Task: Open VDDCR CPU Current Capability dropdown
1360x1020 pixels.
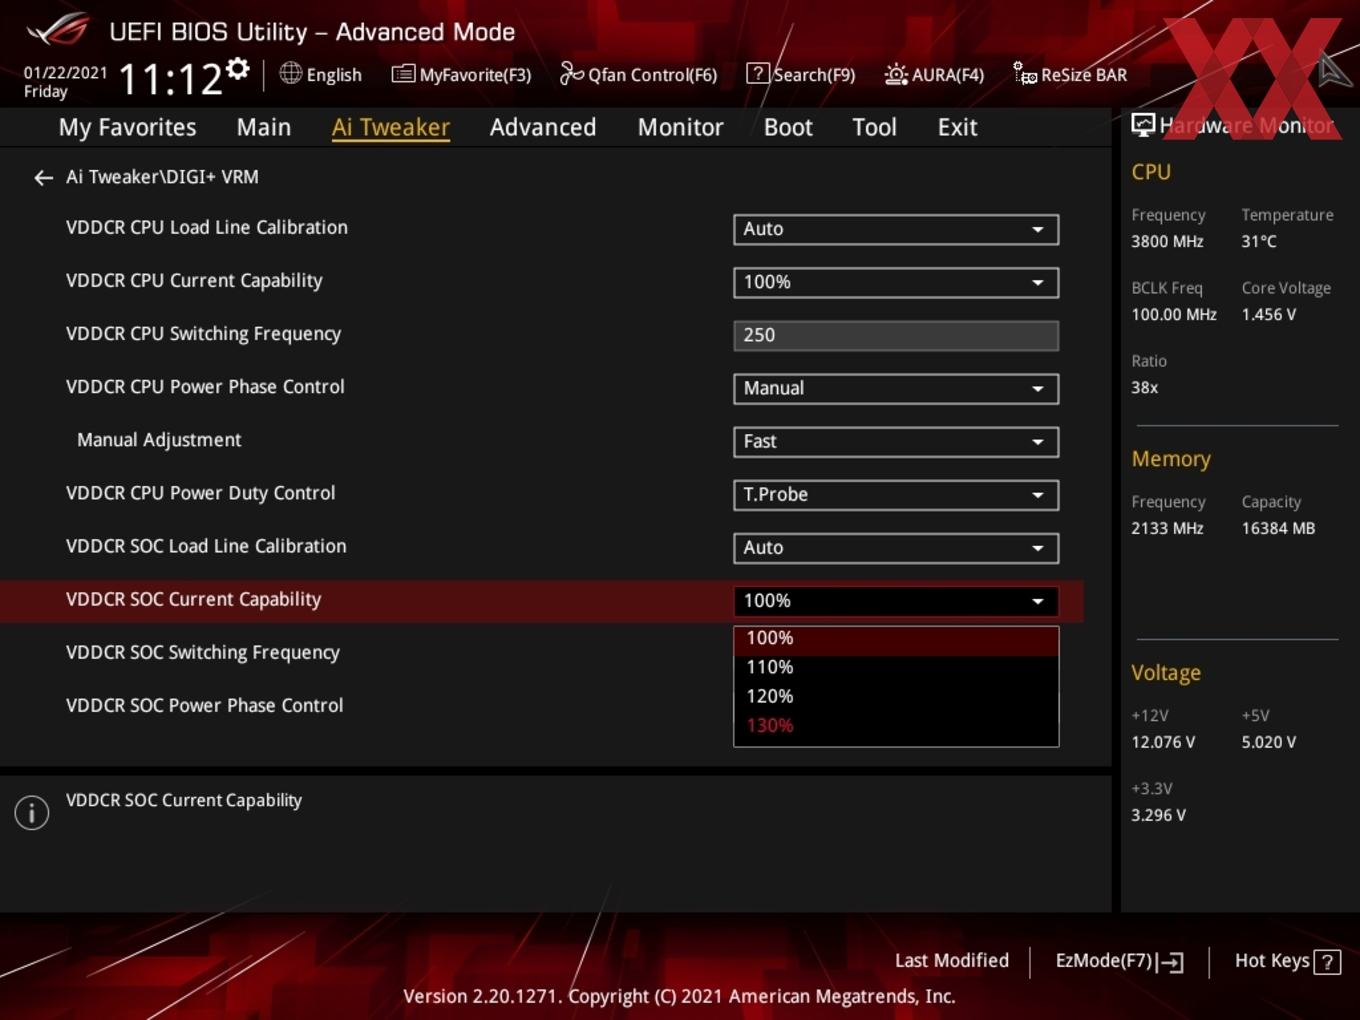Action: tap(896, 282)
